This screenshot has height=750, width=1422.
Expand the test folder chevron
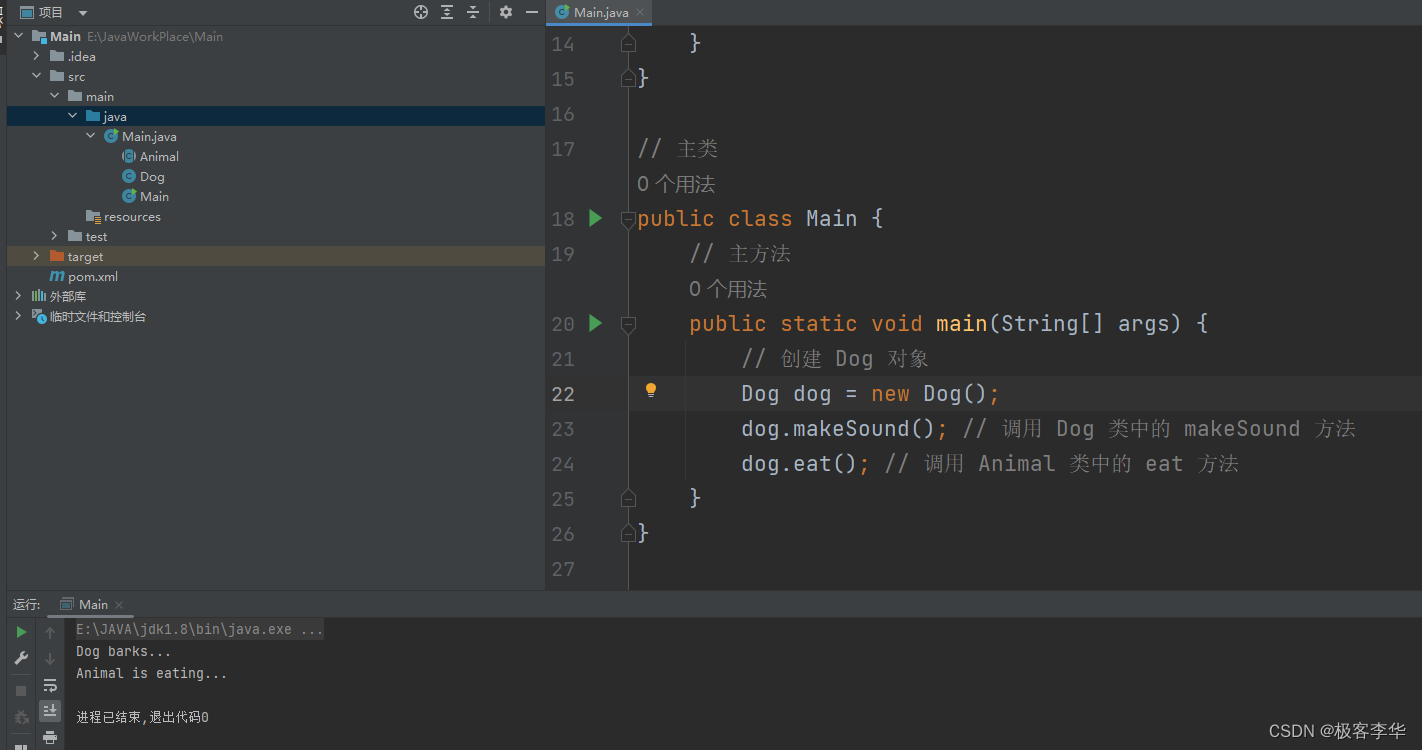click(x=55, y=236)
